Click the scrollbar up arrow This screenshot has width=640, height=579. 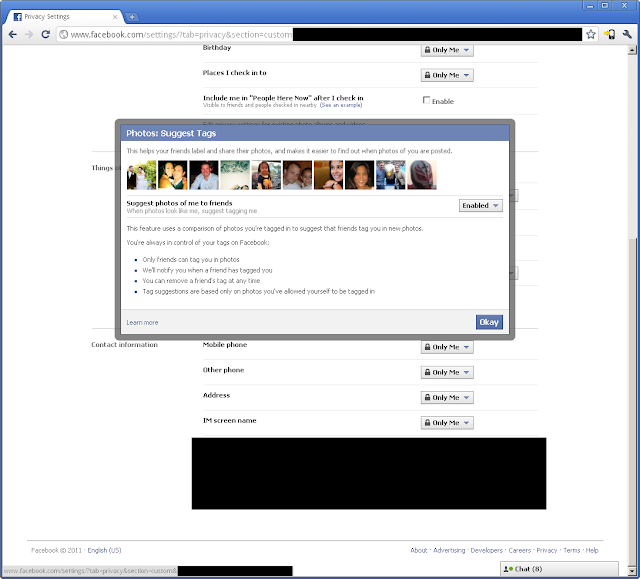632,50
